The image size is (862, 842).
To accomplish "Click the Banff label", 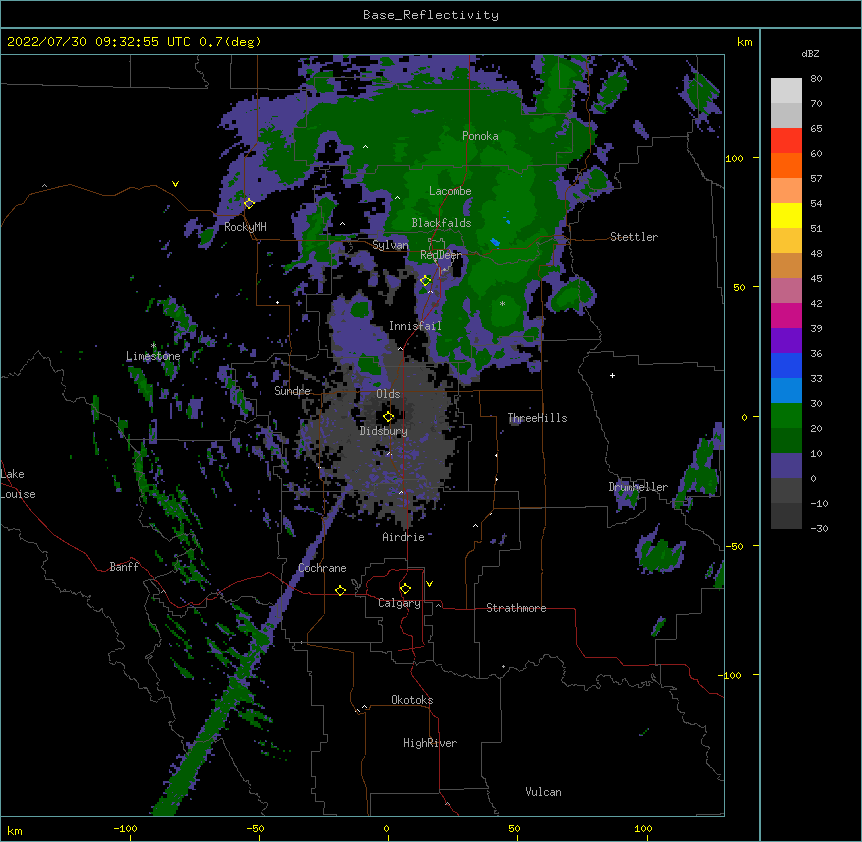I will click(124, 567).
